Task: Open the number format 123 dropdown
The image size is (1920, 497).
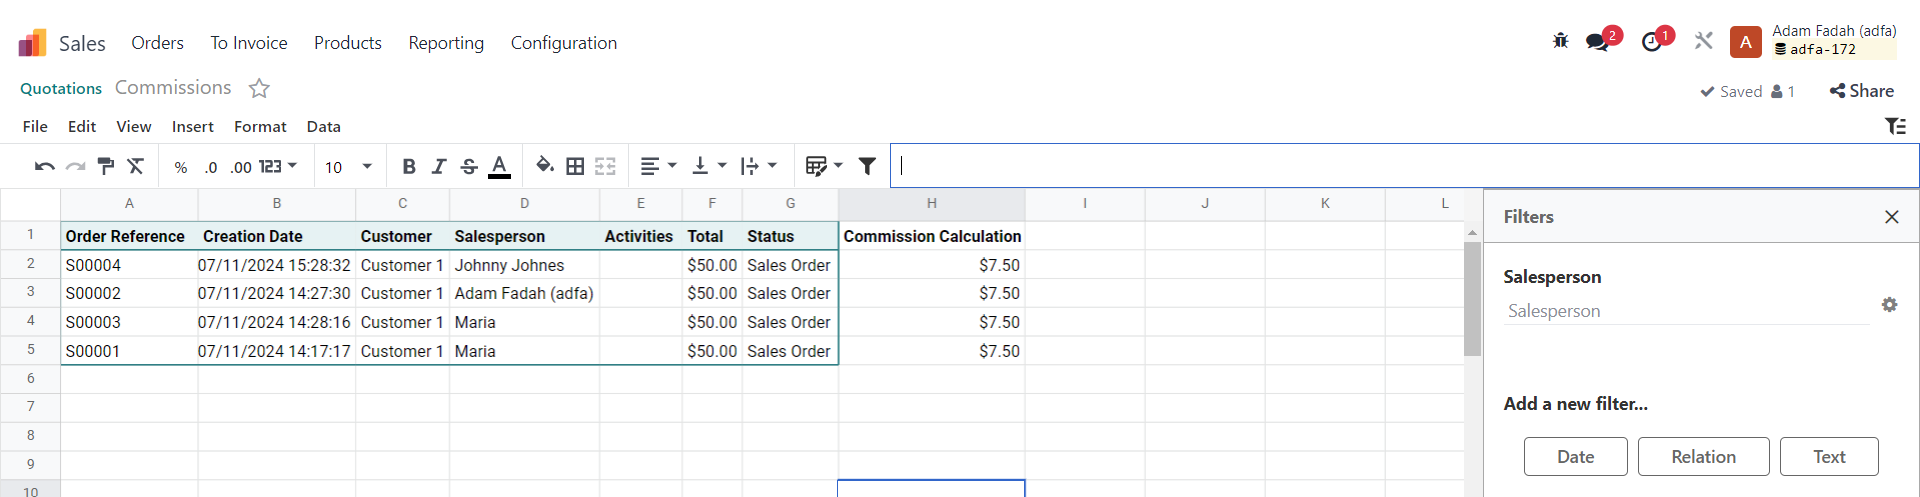Action: pos(278,166)
